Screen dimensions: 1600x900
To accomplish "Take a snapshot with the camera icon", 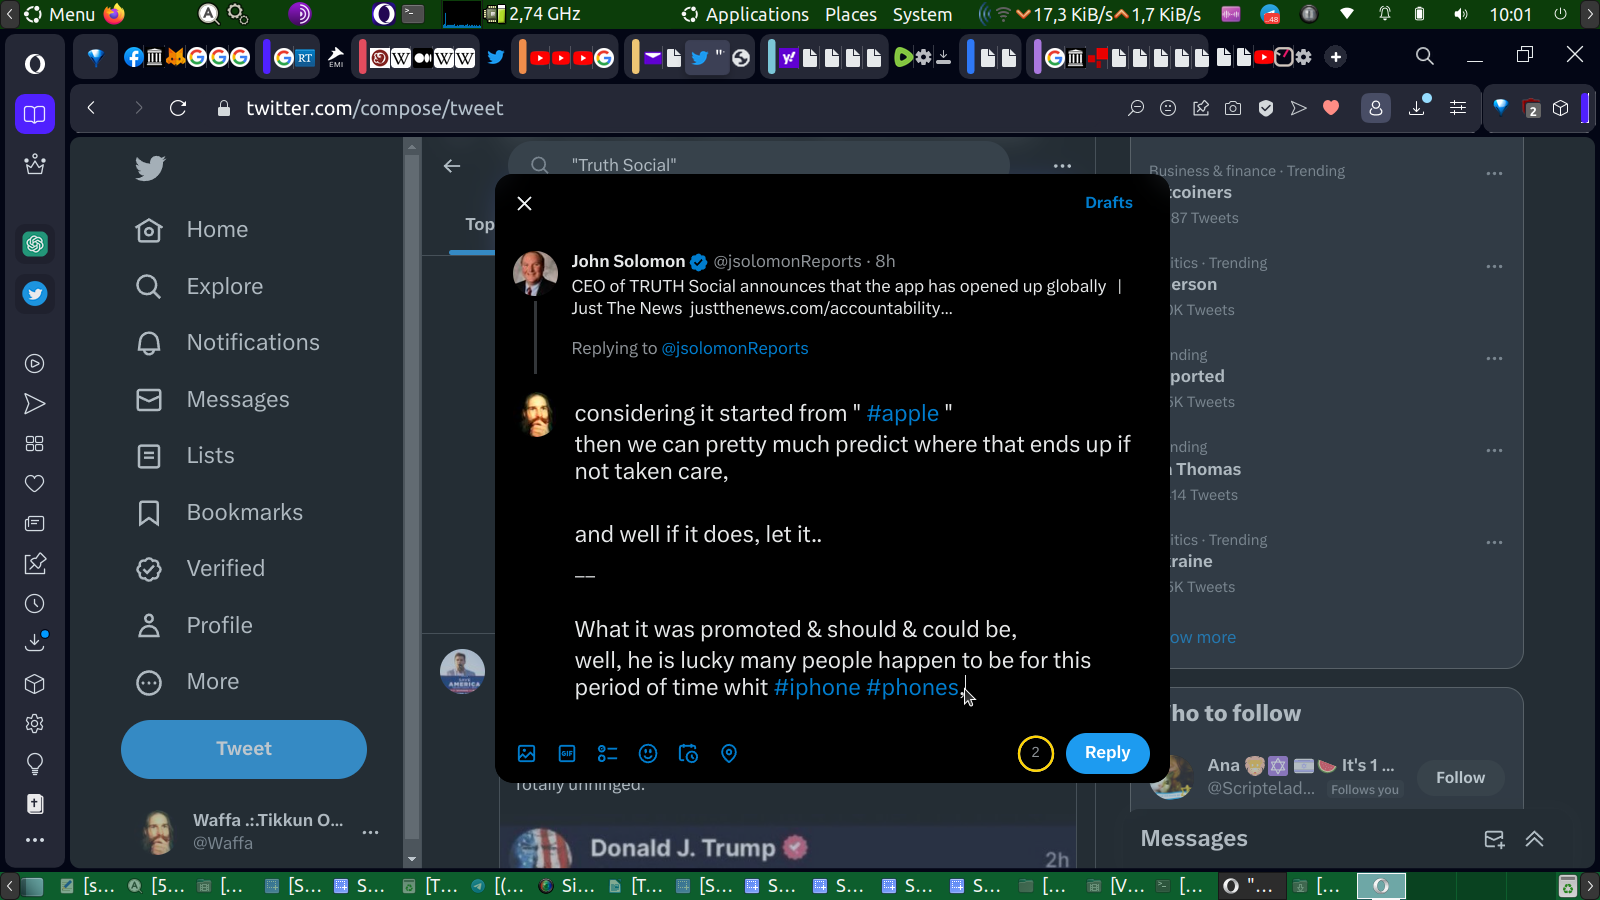I will coord(1233,108).
